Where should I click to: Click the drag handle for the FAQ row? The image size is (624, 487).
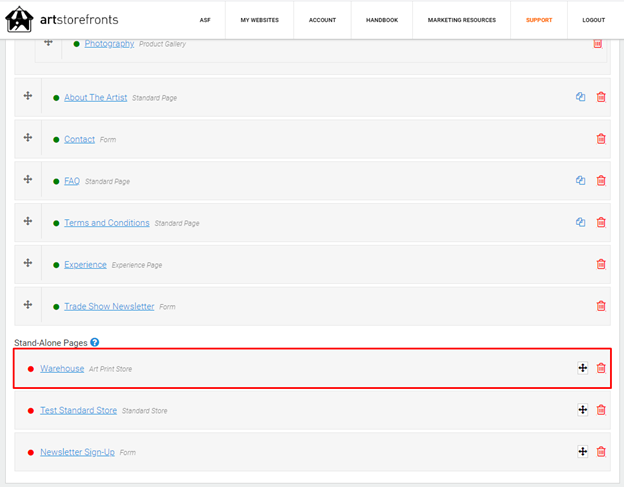point(28,179)
